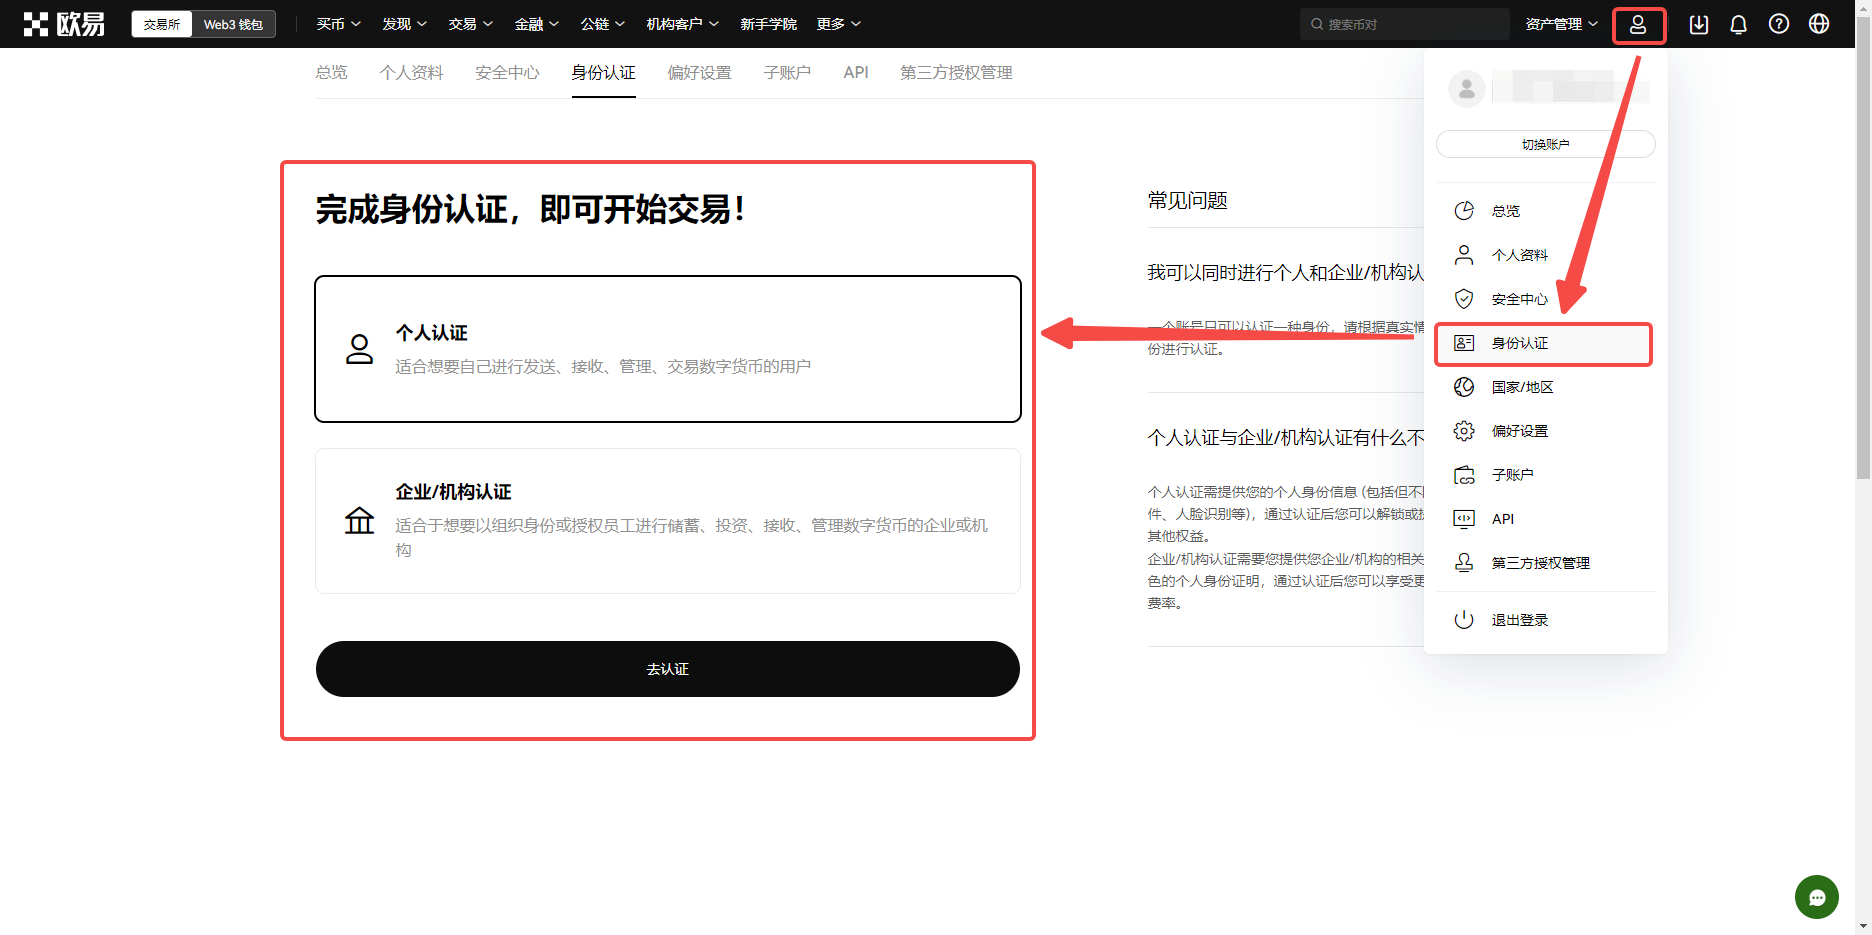The image size is (1872, 935).
Task: Click the 国家/地区 globe icon in dropdown
Action: pos(1464,387)
